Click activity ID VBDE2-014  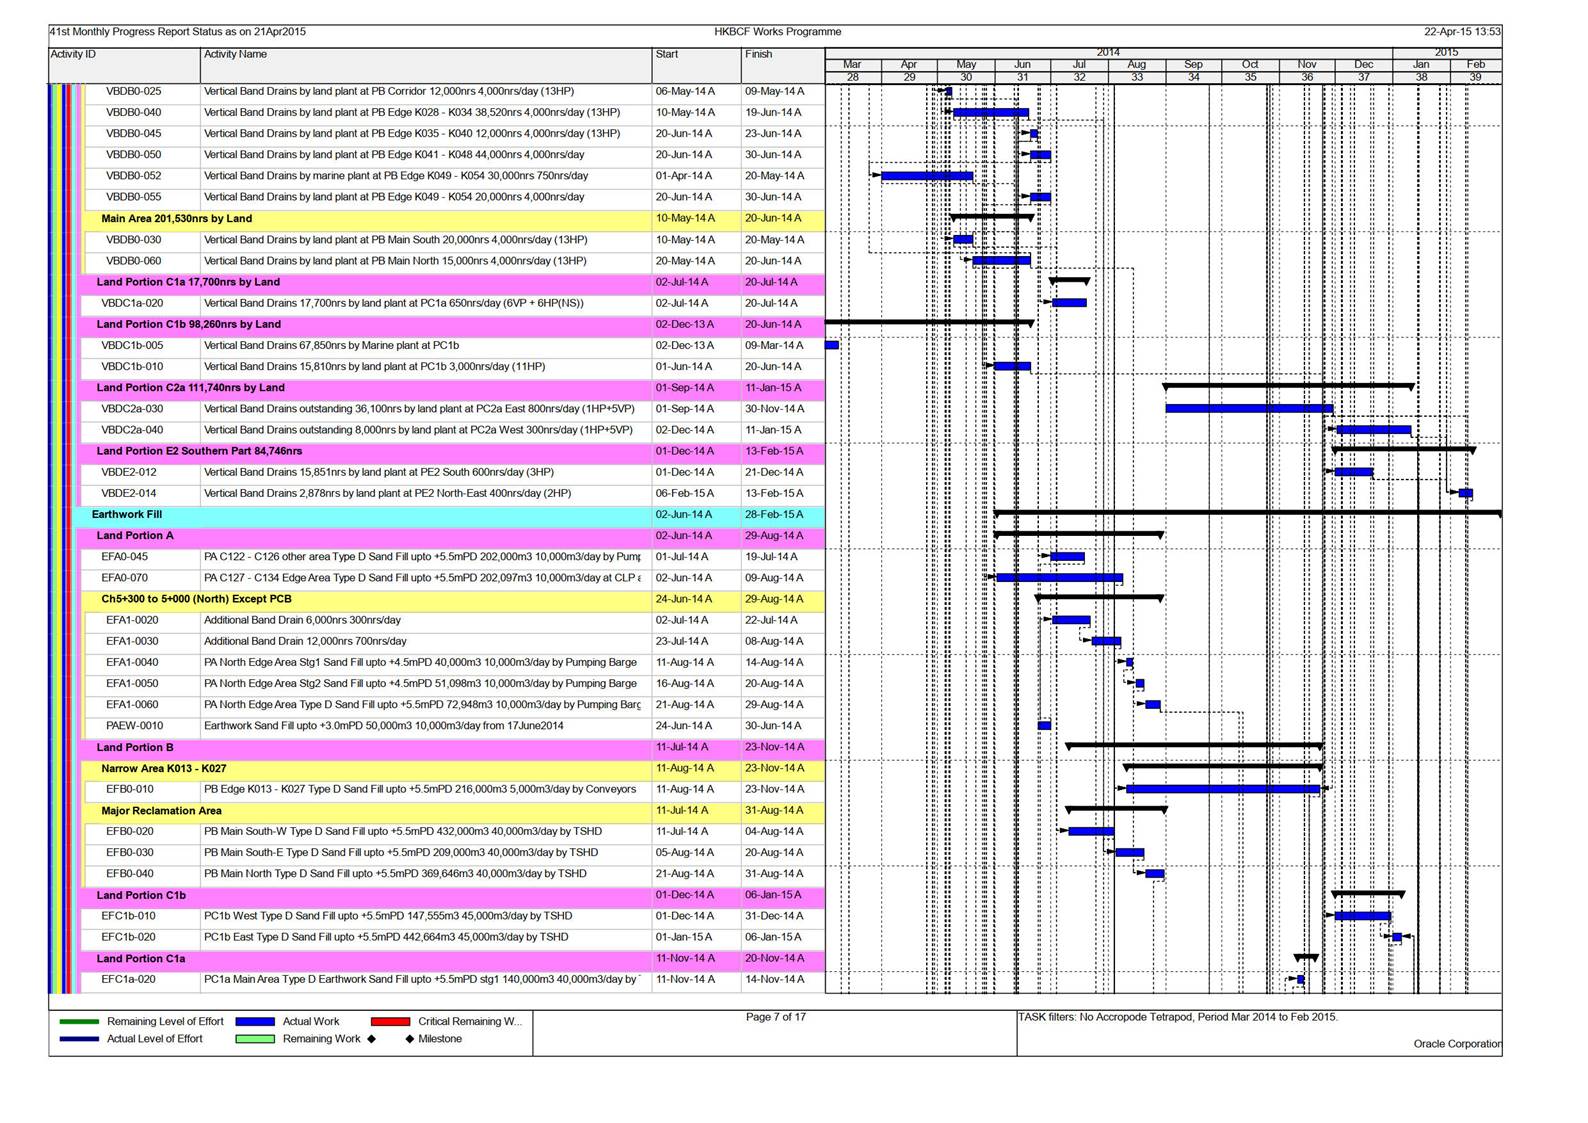[129, 494]
